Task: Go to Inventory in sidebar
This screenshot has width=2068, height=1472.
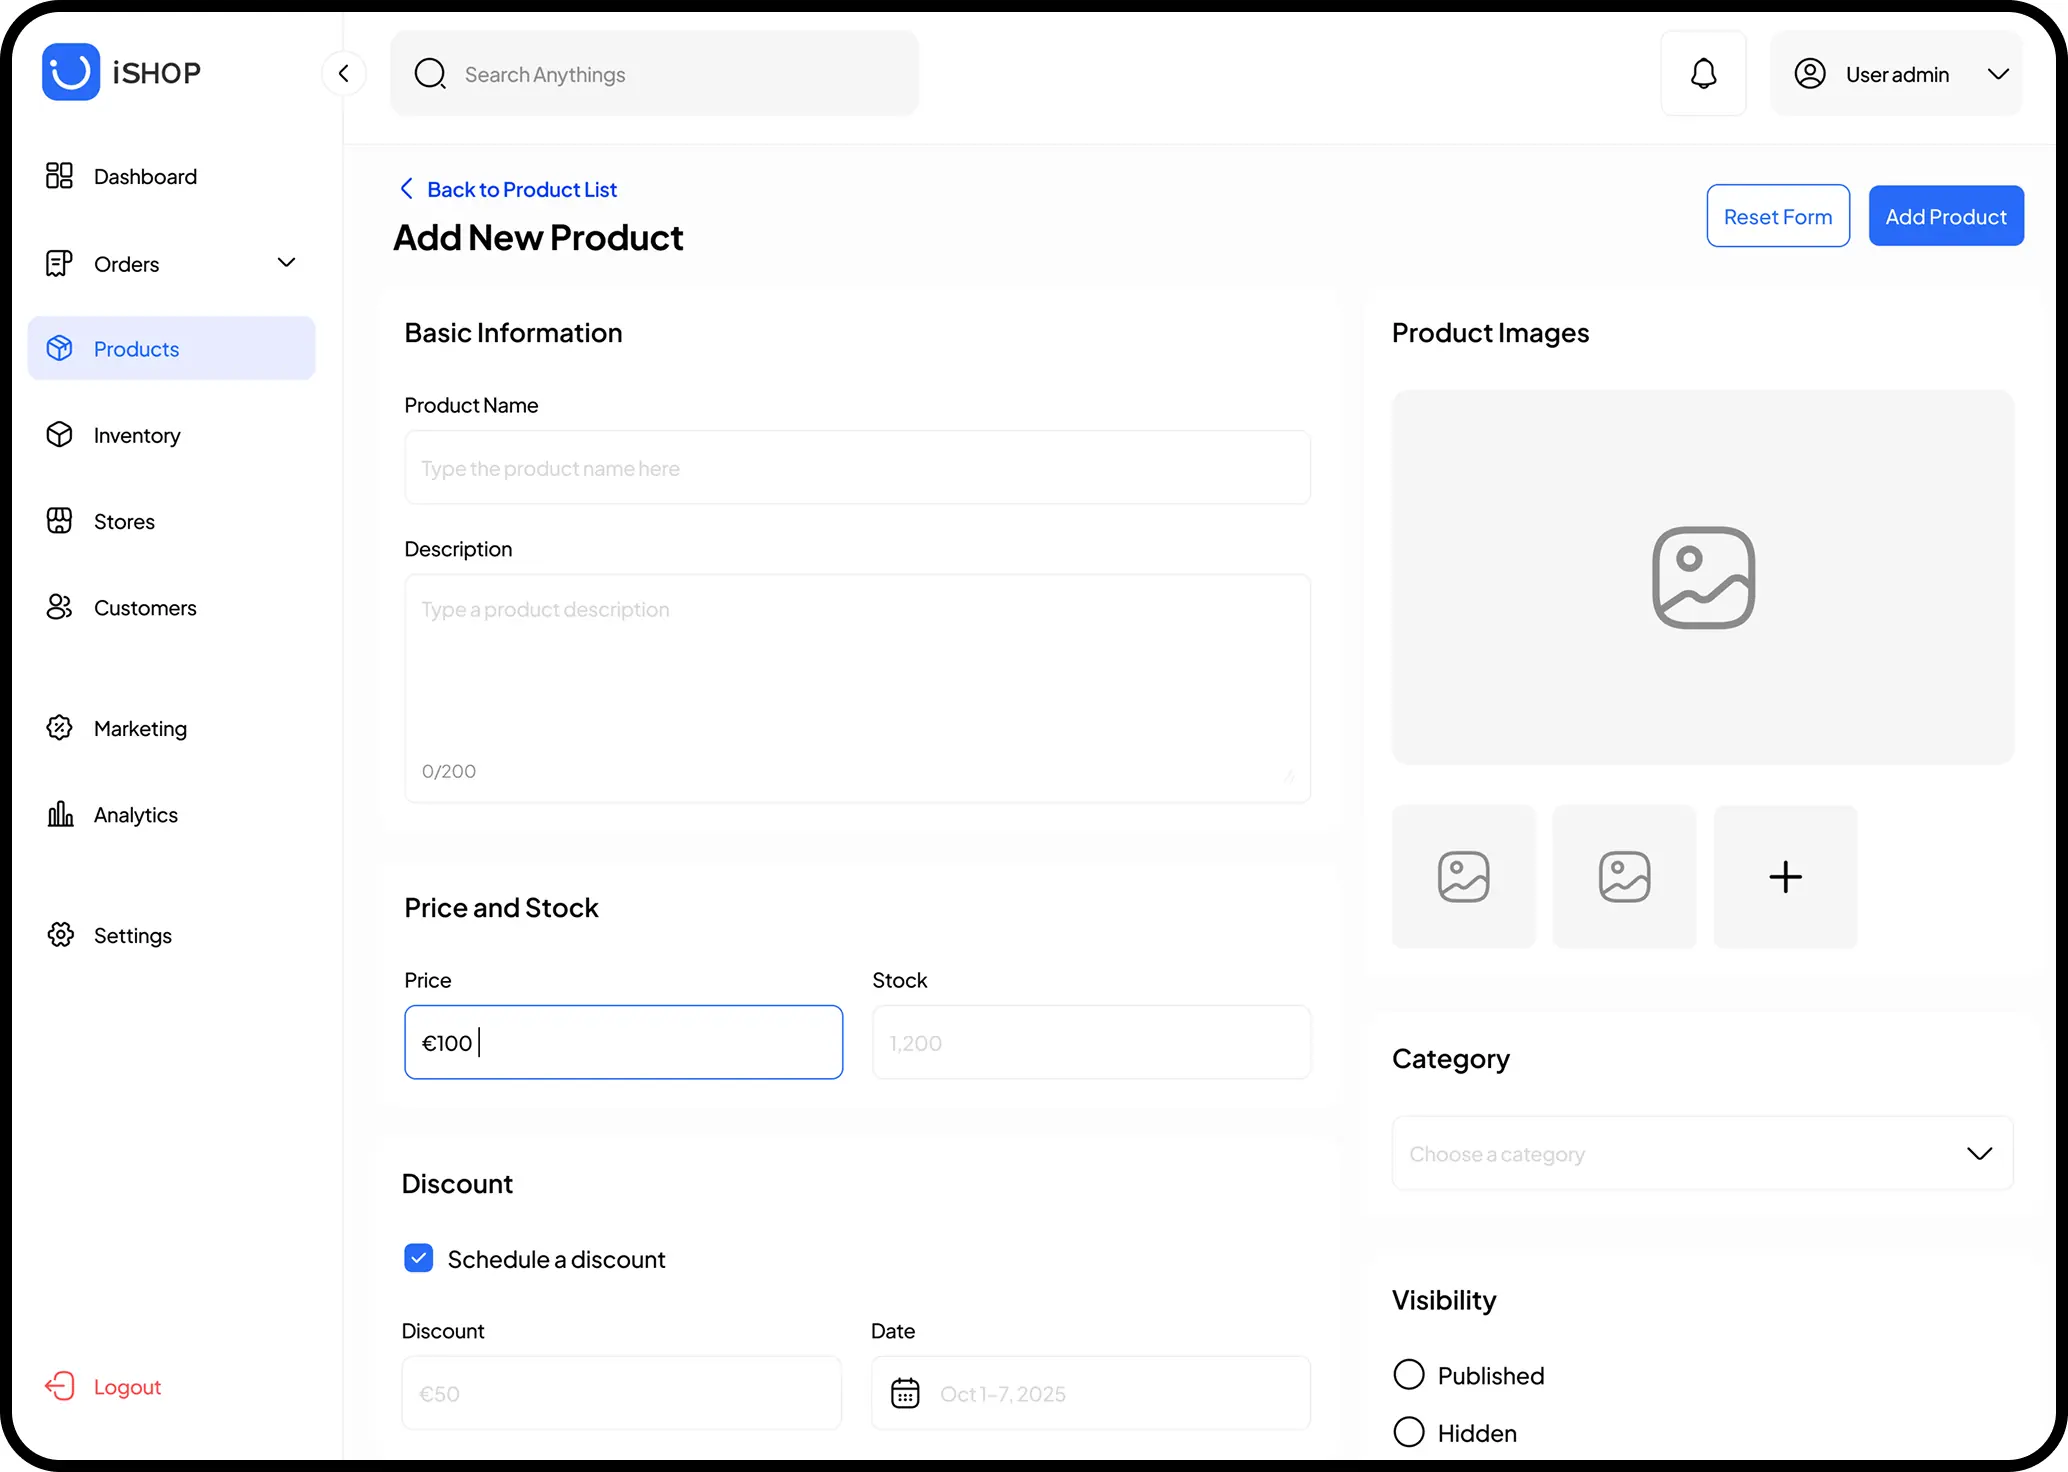Action: (137, 435)
